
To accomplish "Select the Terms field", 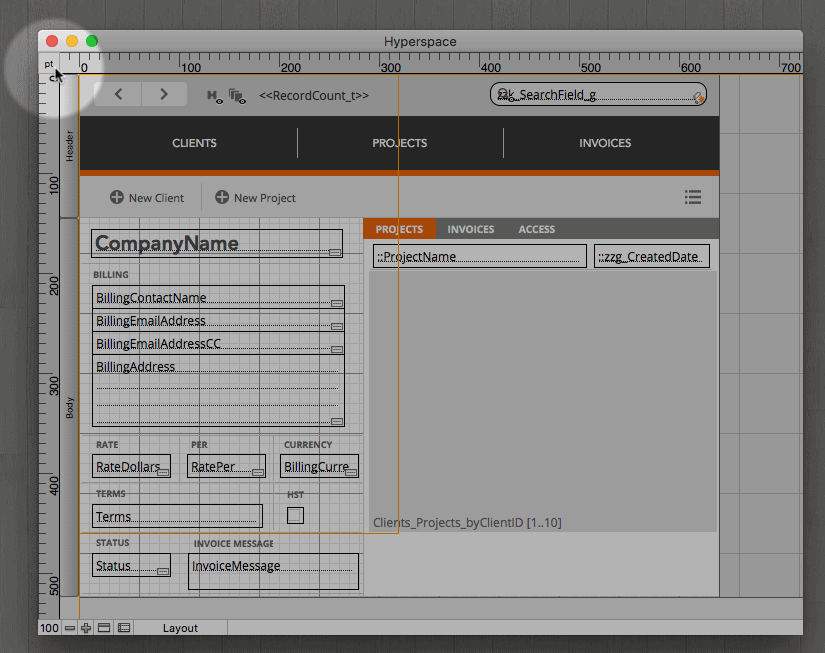I will [177, 516].
